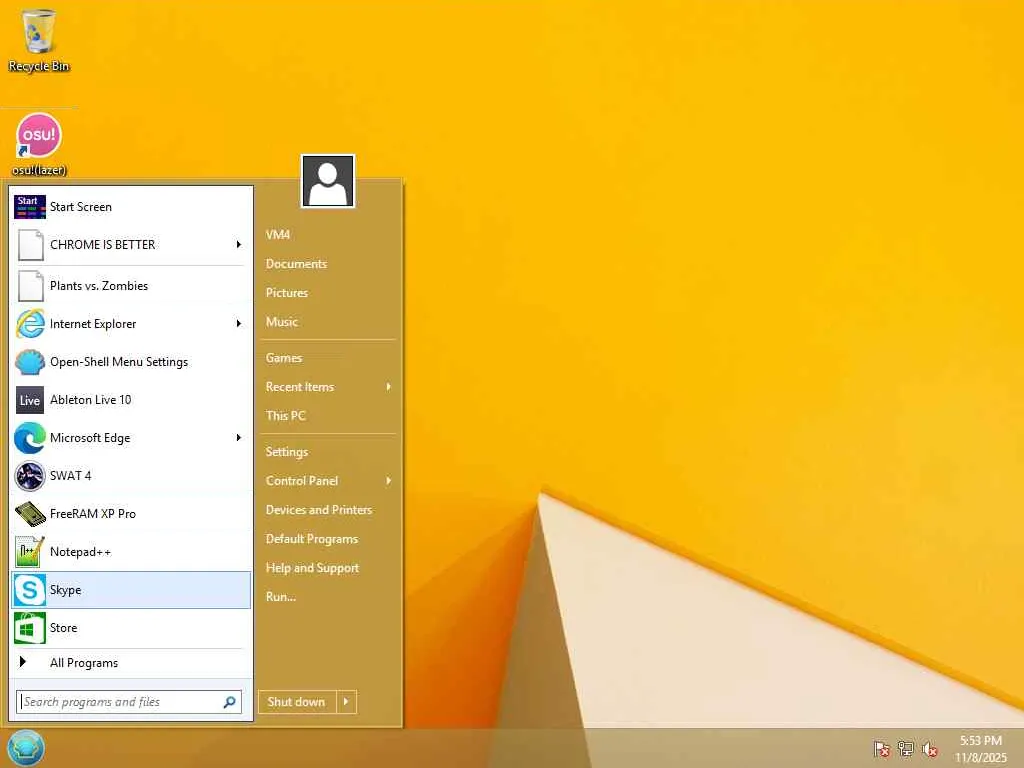
Task: Click the SWAT 4 game icon
Action: [x=30, y=475]
